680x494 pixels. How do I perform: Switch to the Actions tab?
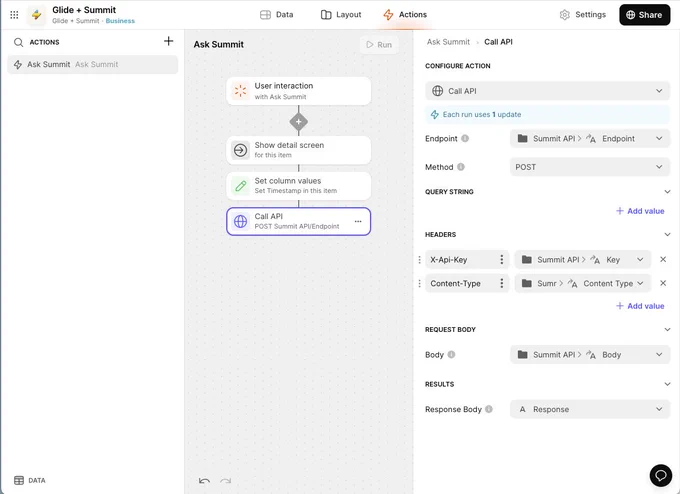point(405,15)
